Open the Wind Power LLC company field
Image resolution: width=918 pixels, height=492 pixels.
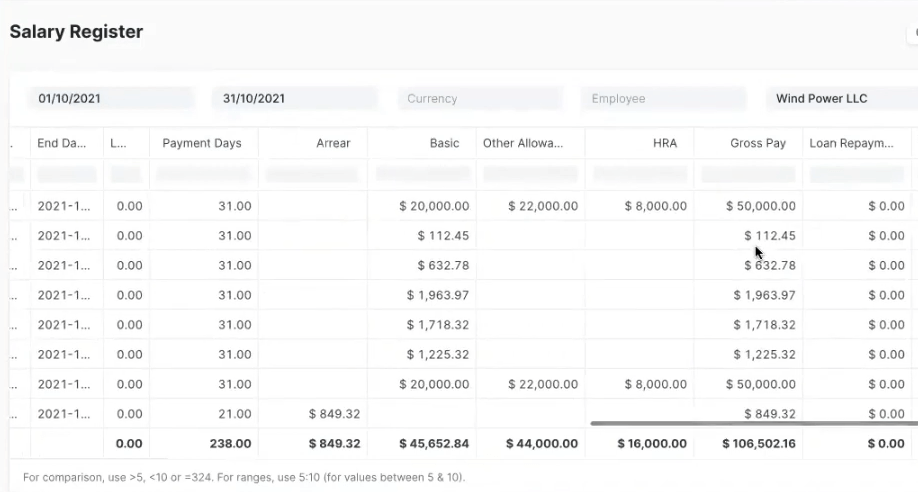click(840, 98)
